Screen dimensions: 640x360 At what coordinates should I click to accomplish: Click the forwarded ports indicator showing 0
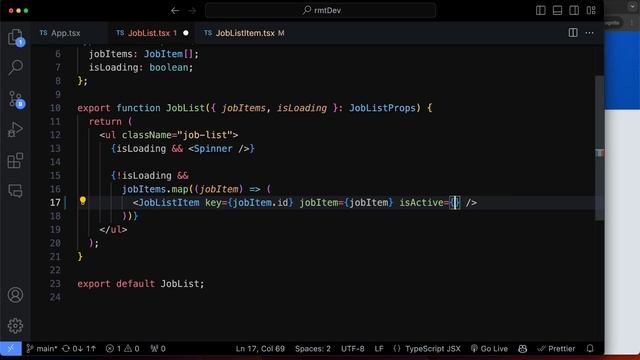[x=158, y=349]
